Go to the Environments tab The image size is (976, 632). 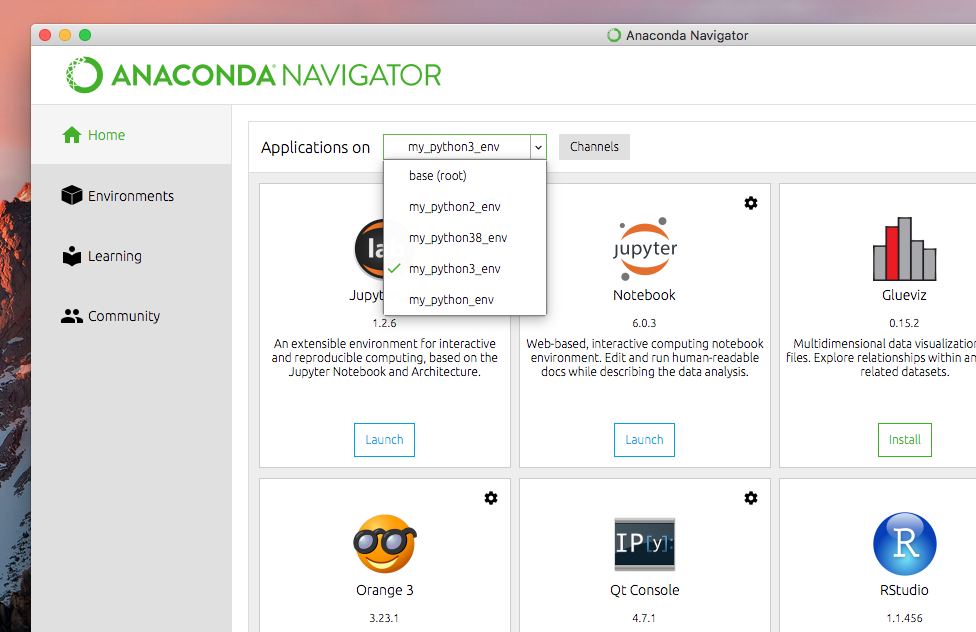point(130,196)
